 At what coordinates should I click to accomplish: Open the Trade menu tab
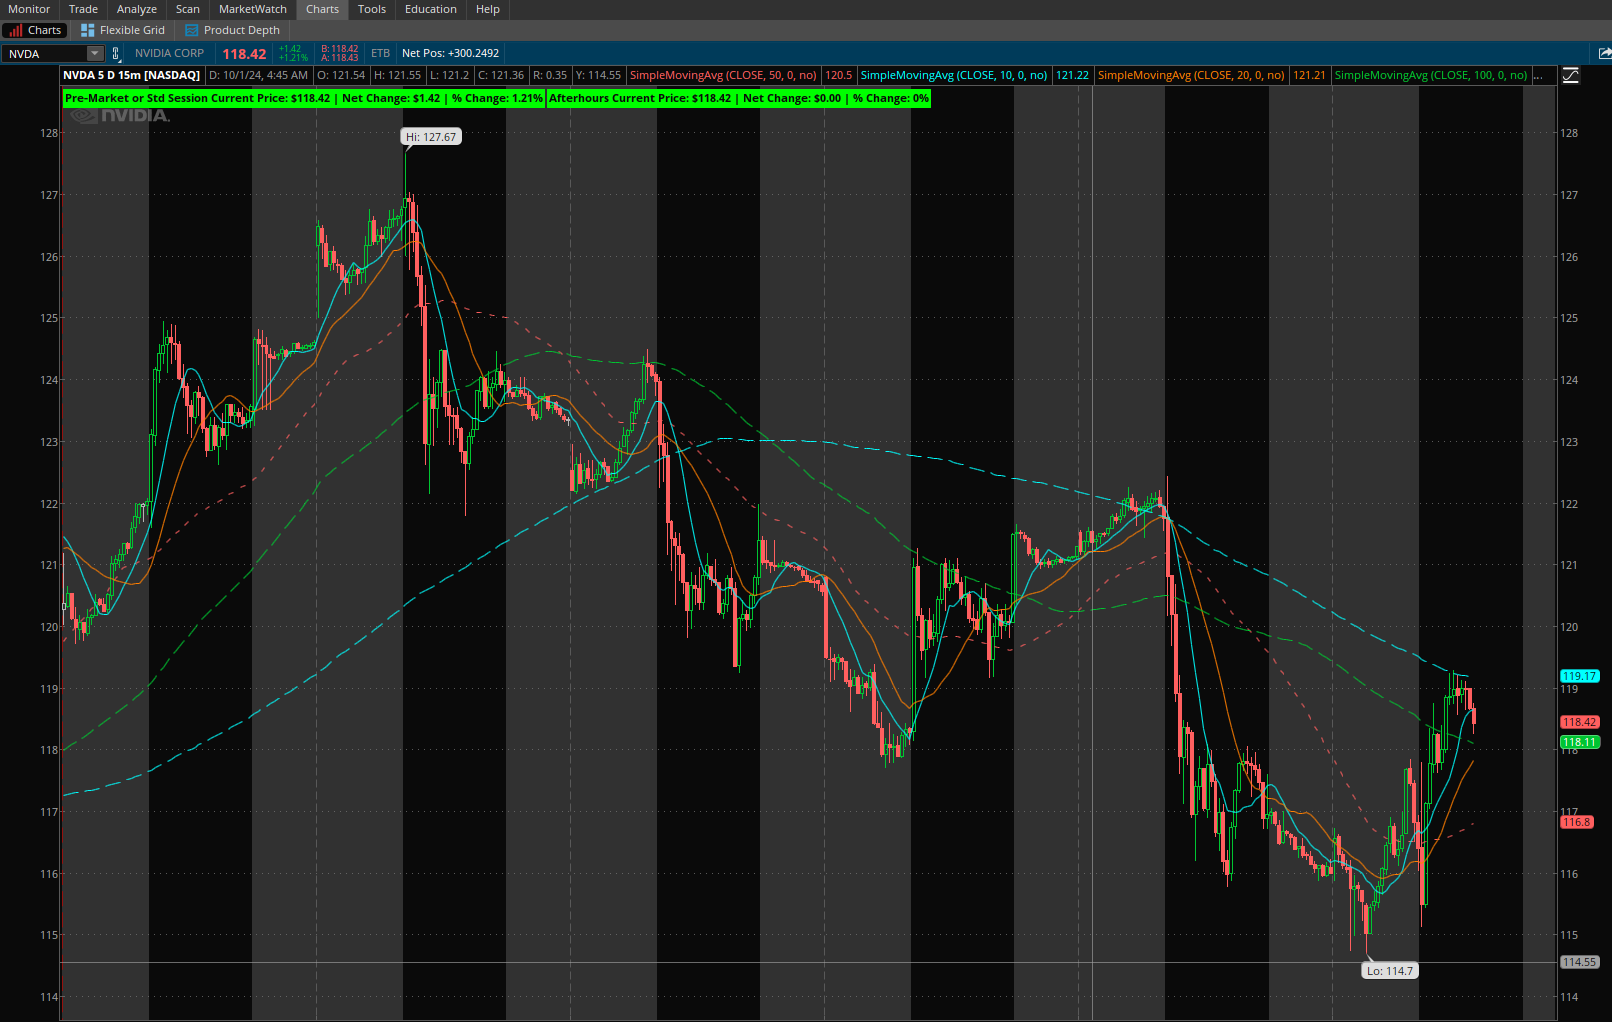pos(83,9)
